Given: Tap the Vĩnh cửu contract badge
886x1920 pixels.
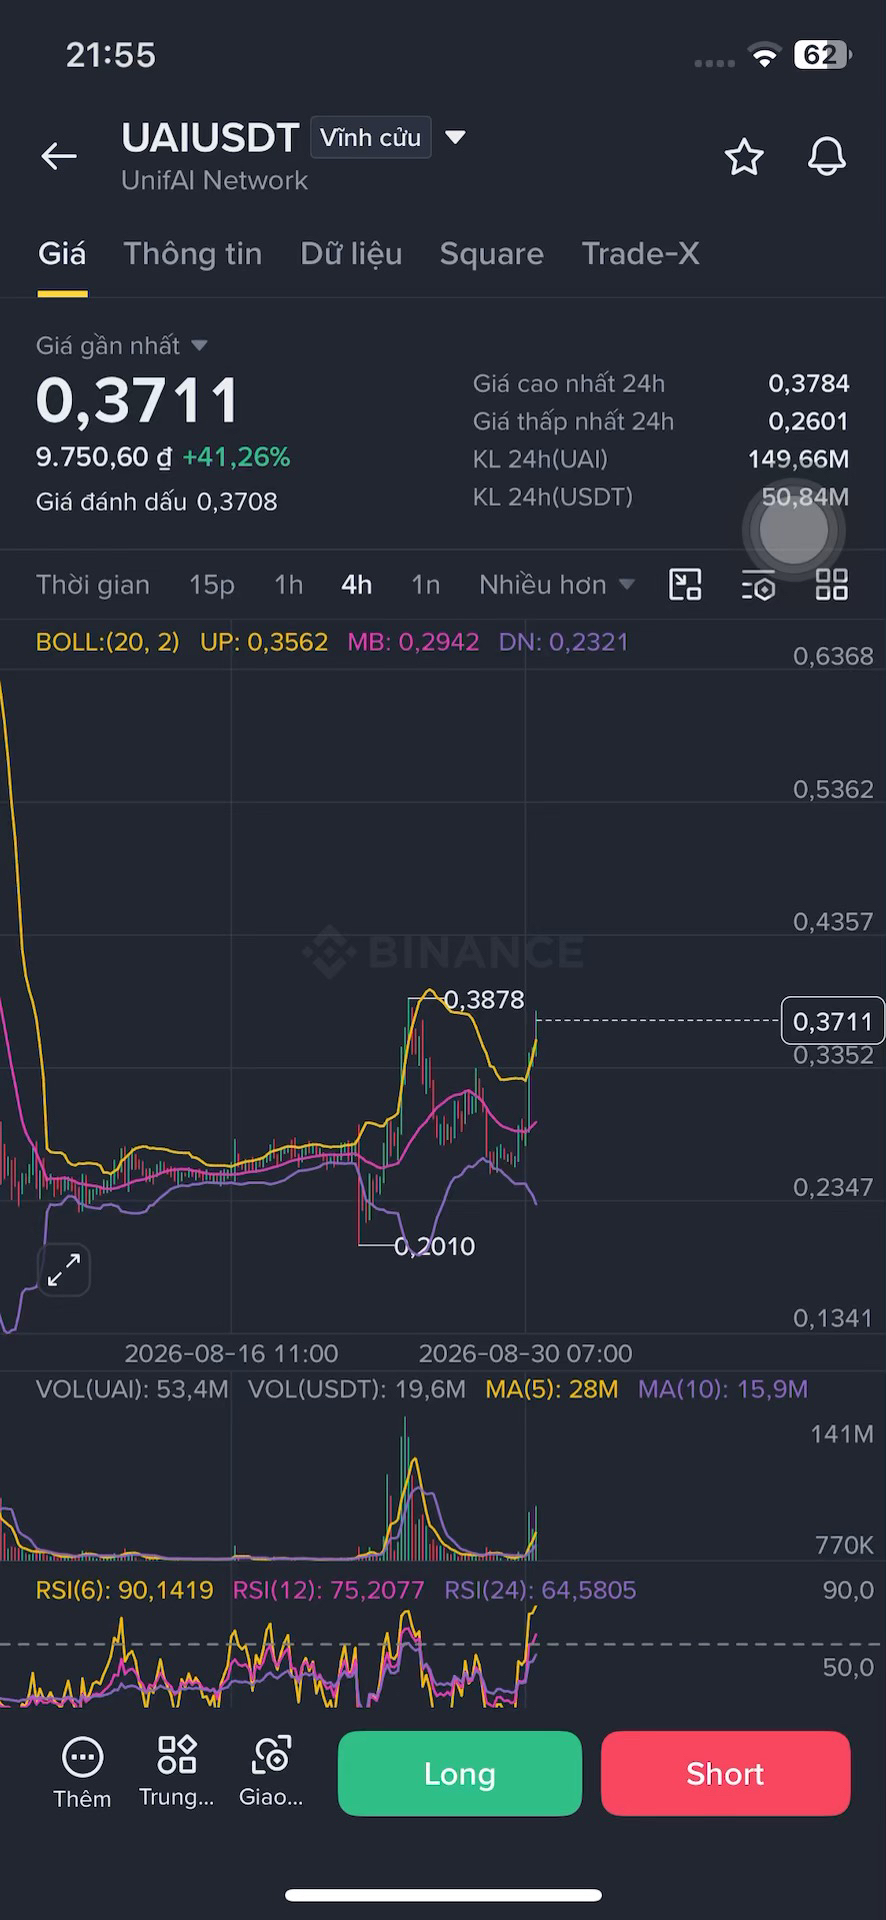Looking at the screenshot, I should (371, 137).
